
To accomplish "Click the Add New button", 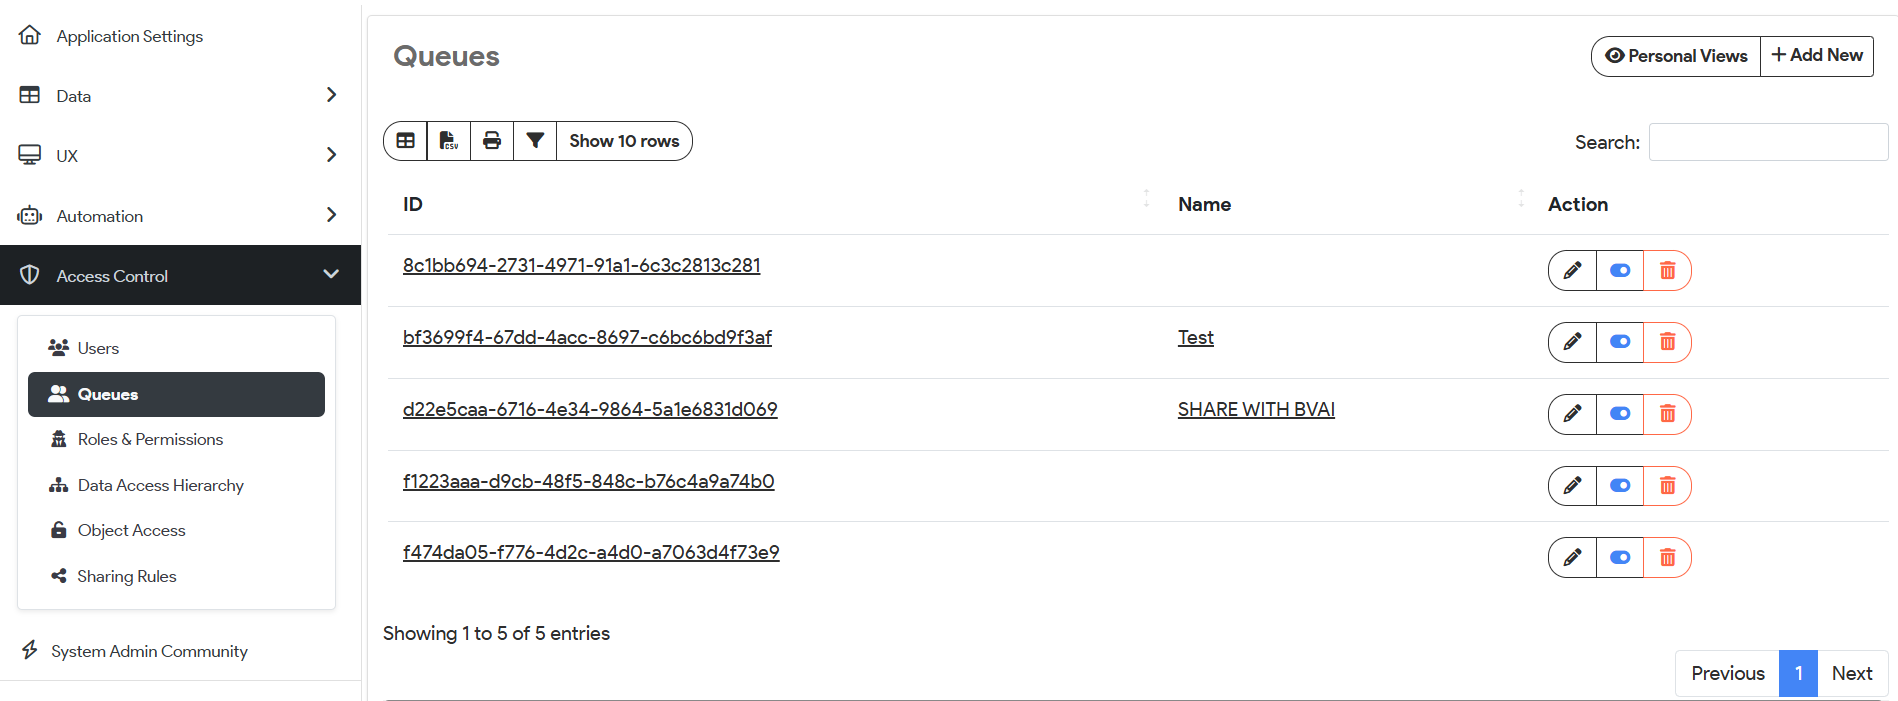I will (1817, 56).
